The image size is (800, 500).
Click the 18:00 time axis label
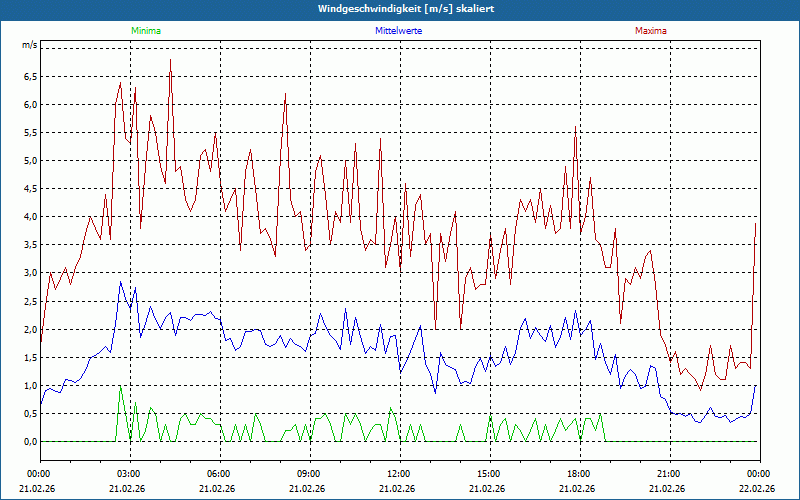(x=580, y=474)
